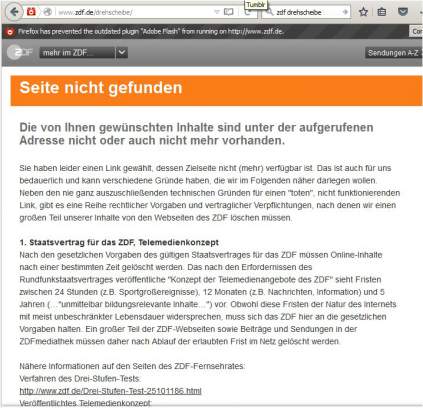Open the Sendungen A-Z menu
Image resolution: width=423 pixels, height=408 pixels.
[393, 53]
